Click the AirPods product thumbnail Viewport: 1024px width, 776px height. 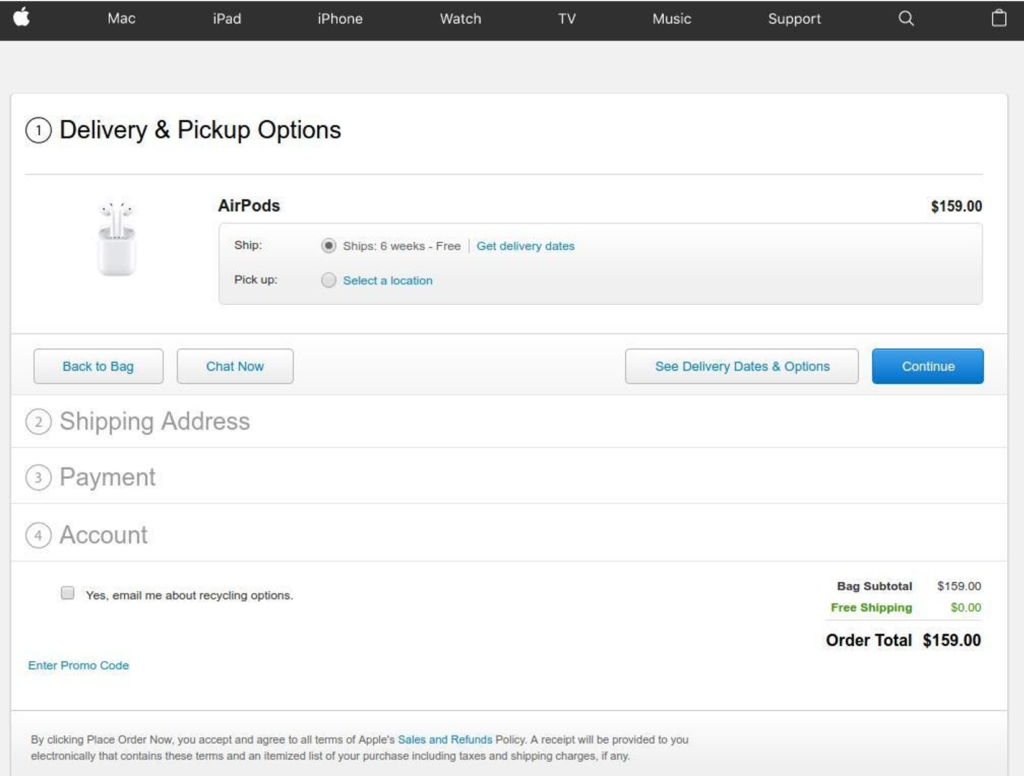click(116, 238)
